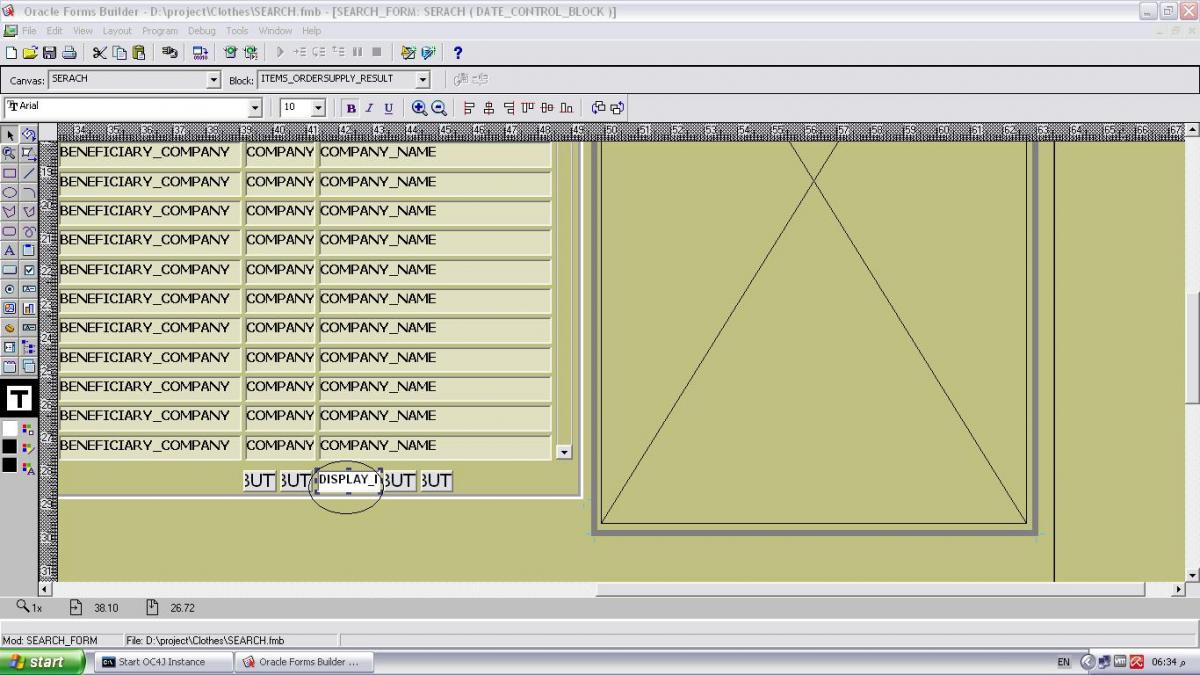The image size is (1200, 675).
Task: Select the Ellipse drawing tool
Action: point(10,193)
